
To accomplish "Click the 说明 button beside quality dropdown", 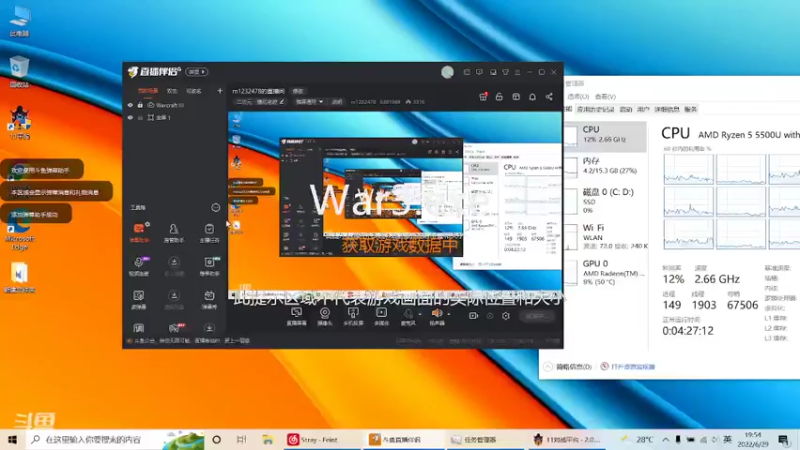I will [337, 102].
